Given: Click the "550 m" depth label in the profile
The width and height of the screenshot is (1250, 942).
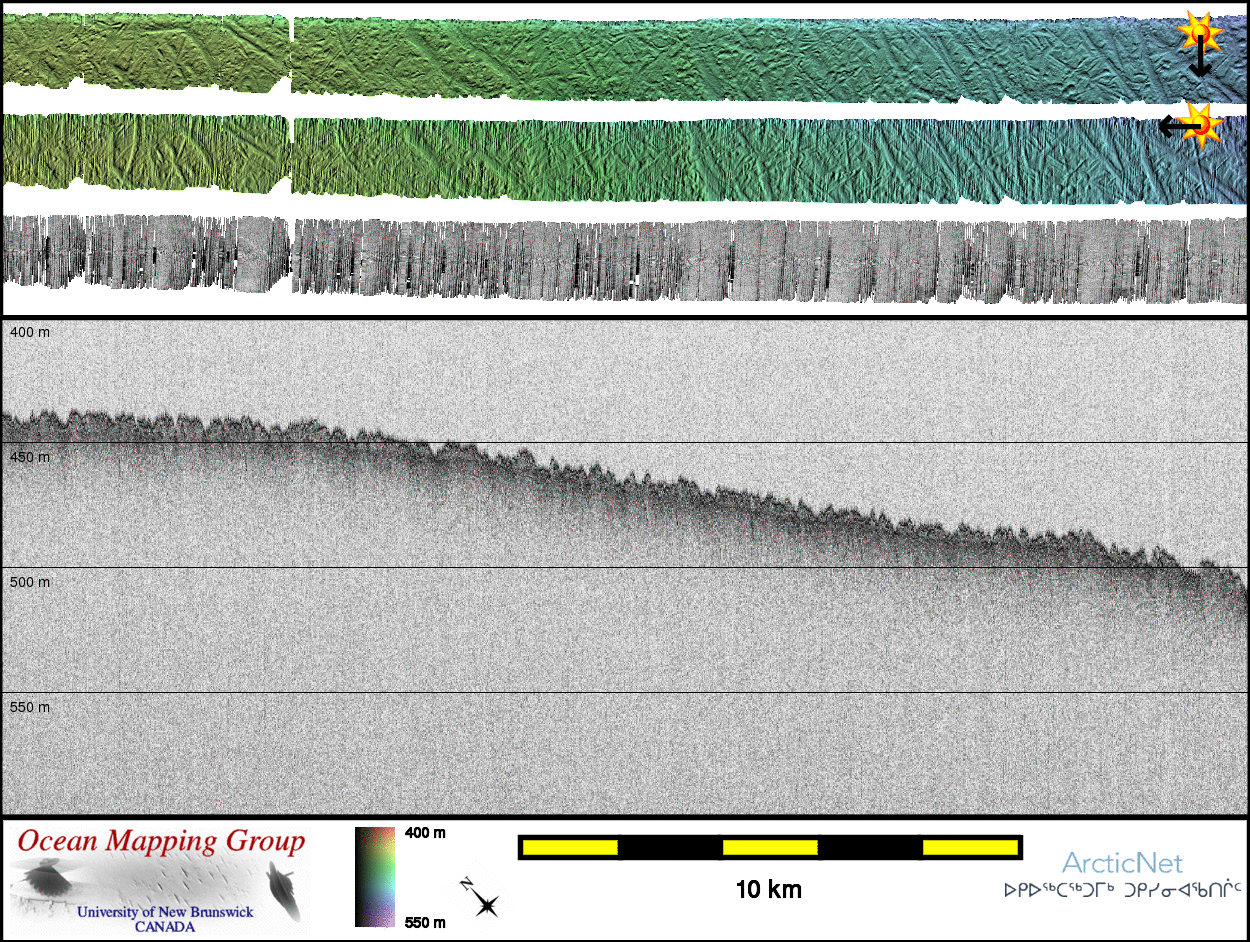Looking at the screenshot, I should [x=29, y=707].
